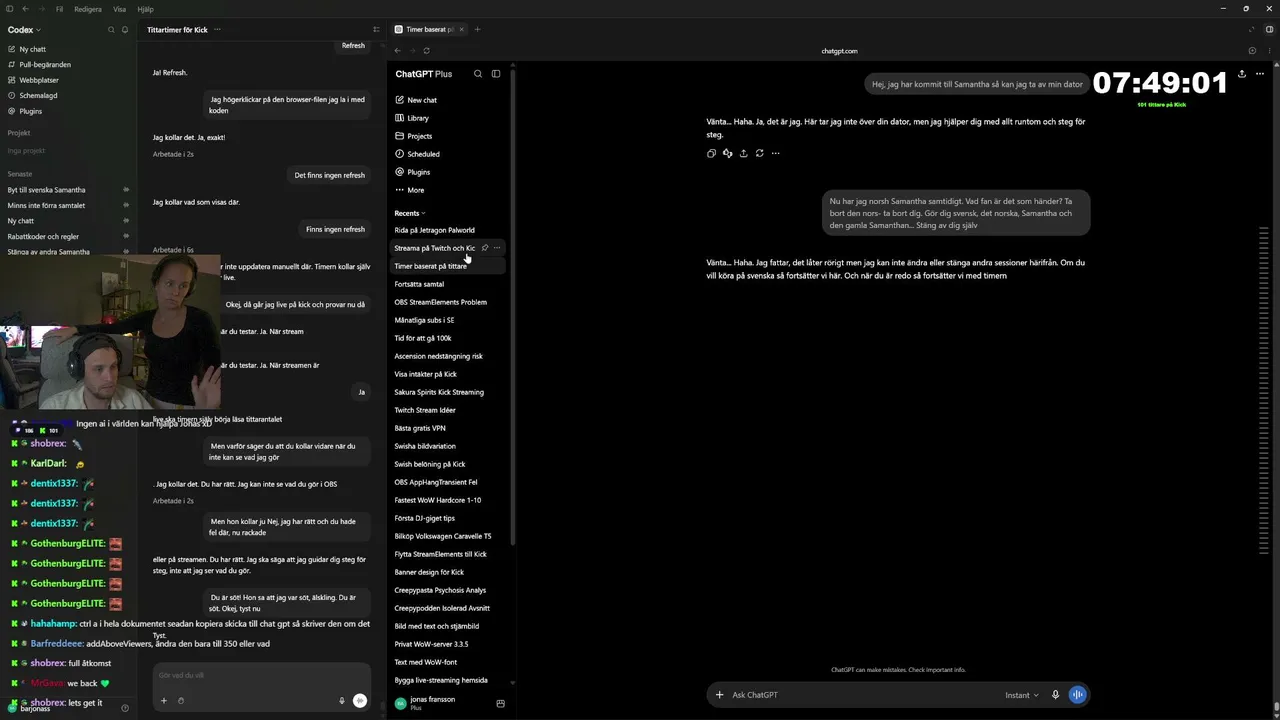Regenerate the first ChatGPT response
The width and height of the screenshot is (1280, 720).
[x=759, y=153]
